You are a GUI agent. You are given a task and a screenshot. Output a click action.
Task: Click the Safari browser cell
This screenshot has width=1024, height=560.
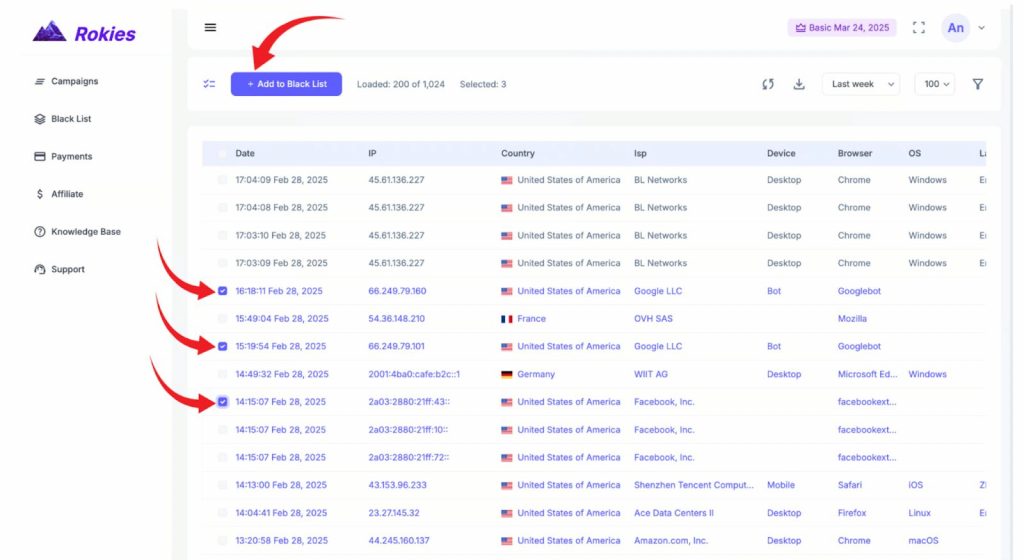point(850,486)
